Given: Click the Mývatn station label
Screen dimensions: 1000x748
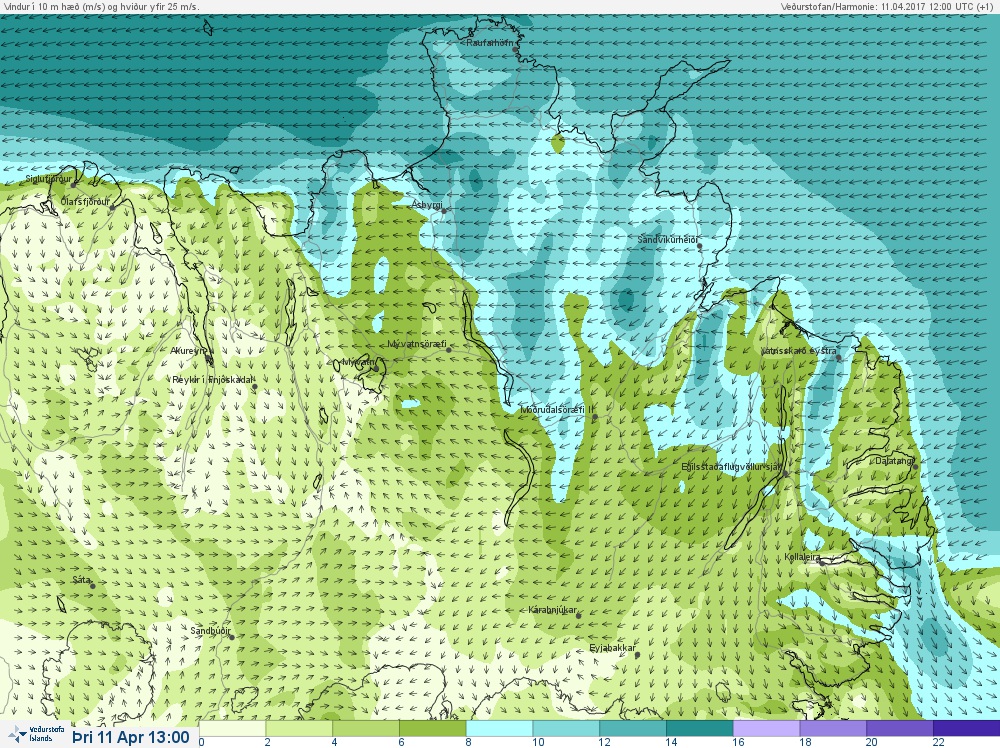Looking at the screenshot, I should tap(358, 362).
